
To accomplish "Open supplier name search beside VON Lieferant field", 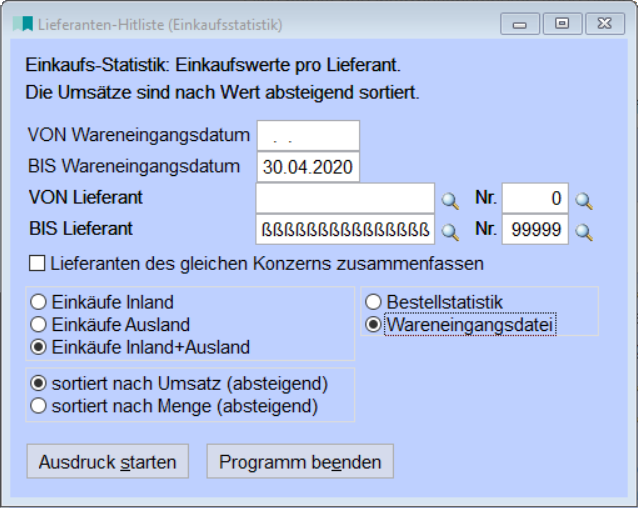I will (x=450, y=201).
